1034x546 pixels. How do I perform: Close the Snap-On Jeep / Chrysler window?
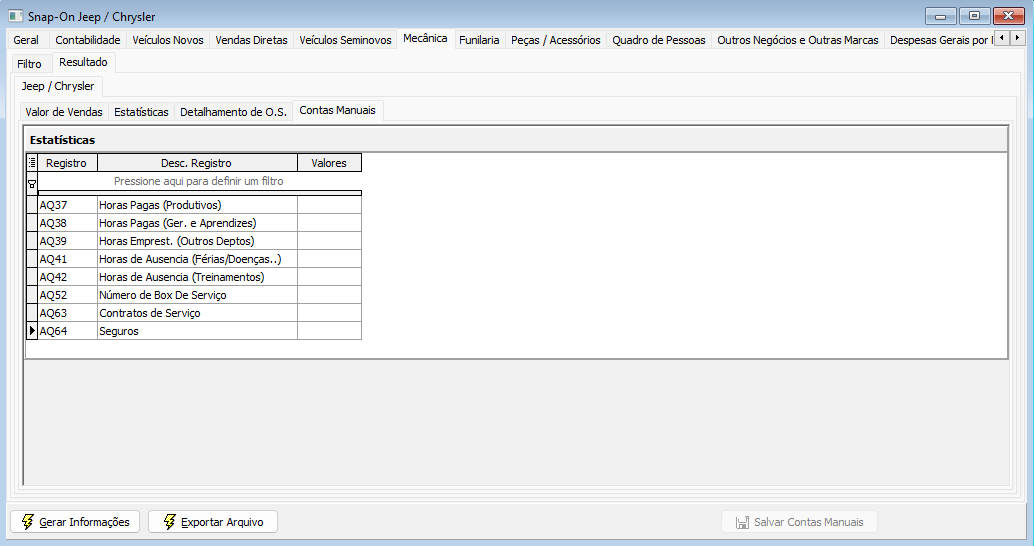1008,16
